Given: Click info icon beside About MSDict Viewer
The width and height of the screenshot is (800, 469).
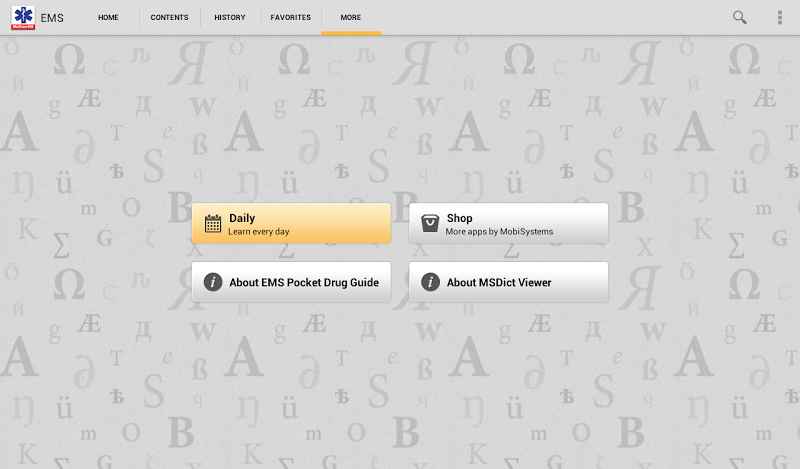Looking at the screenshot, I should (x=430, y=282).
